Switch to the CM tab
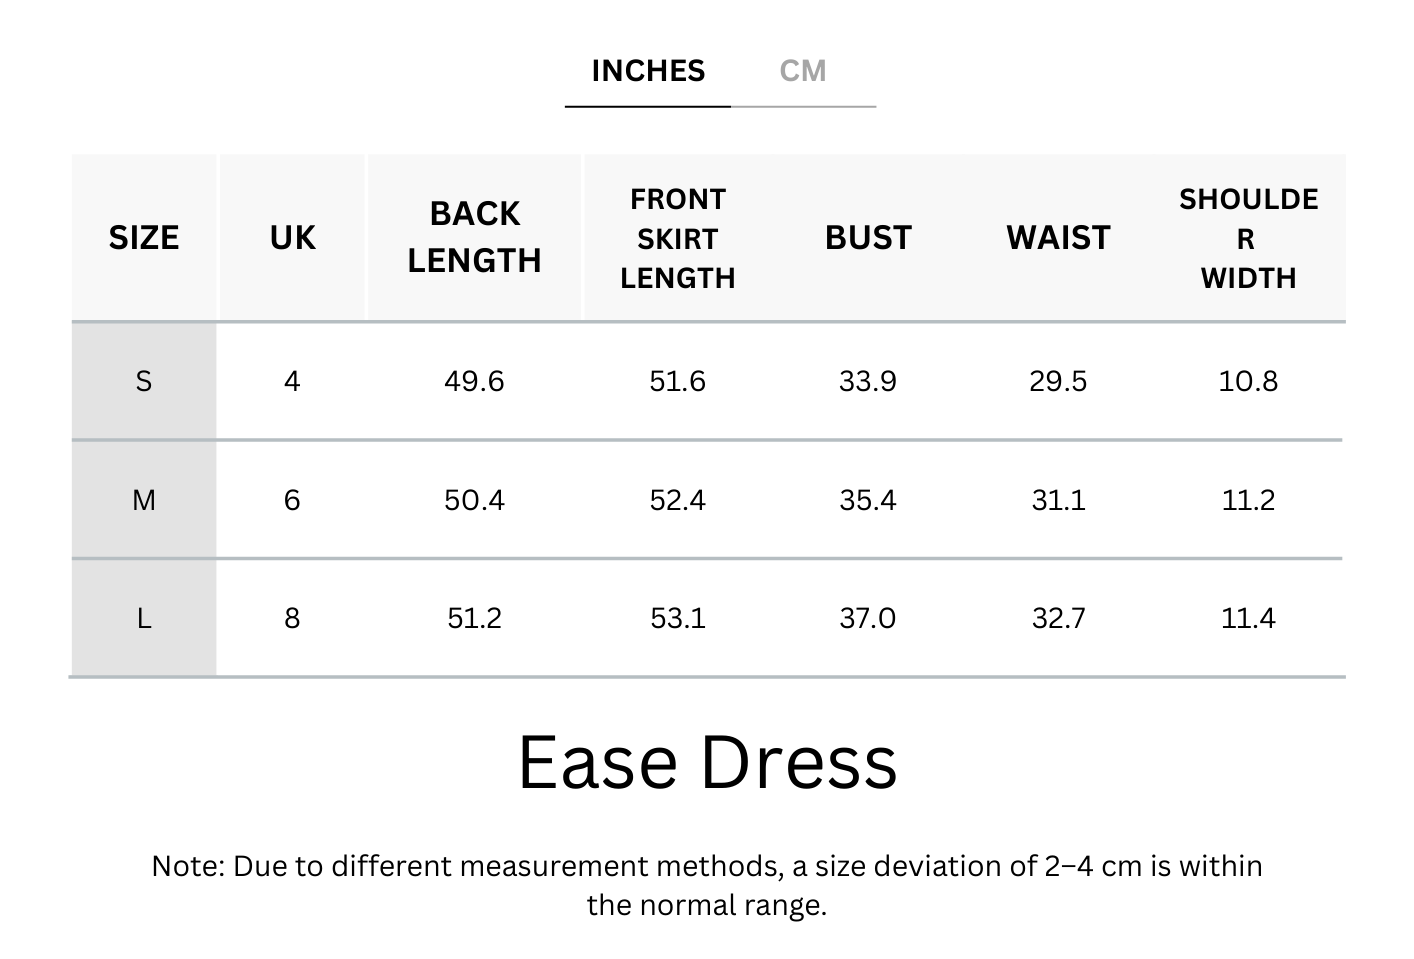 point(803,71)
